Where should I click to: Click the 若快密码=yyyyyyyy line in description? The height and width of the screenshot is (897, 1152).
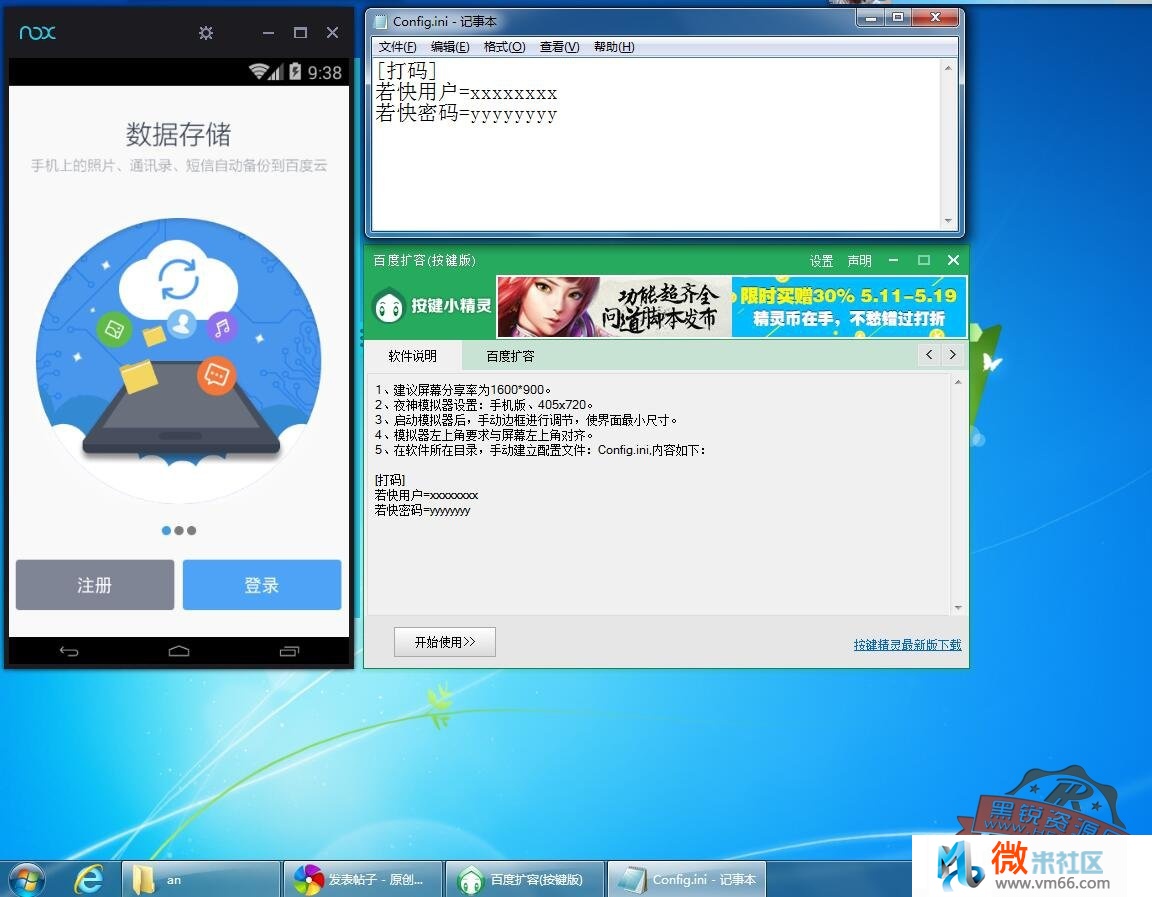coord(422,511)
